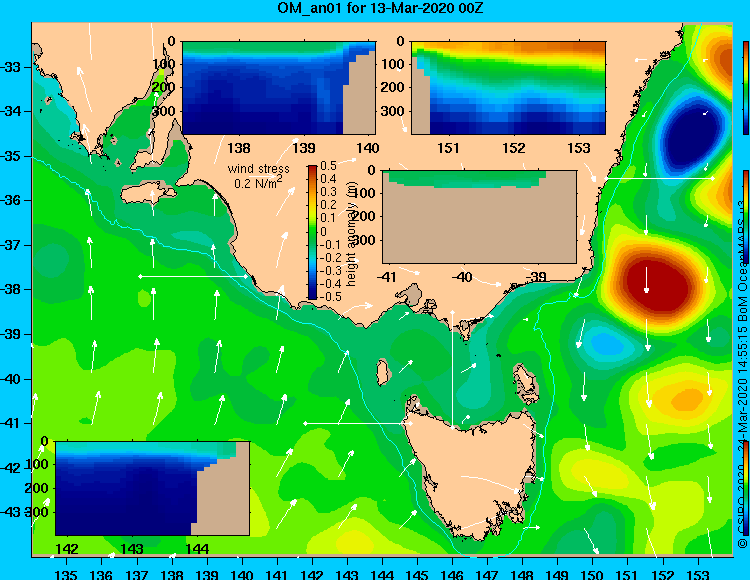
Task: Click the white transect line off east coast near -35.5
Action: click(660, 178)
